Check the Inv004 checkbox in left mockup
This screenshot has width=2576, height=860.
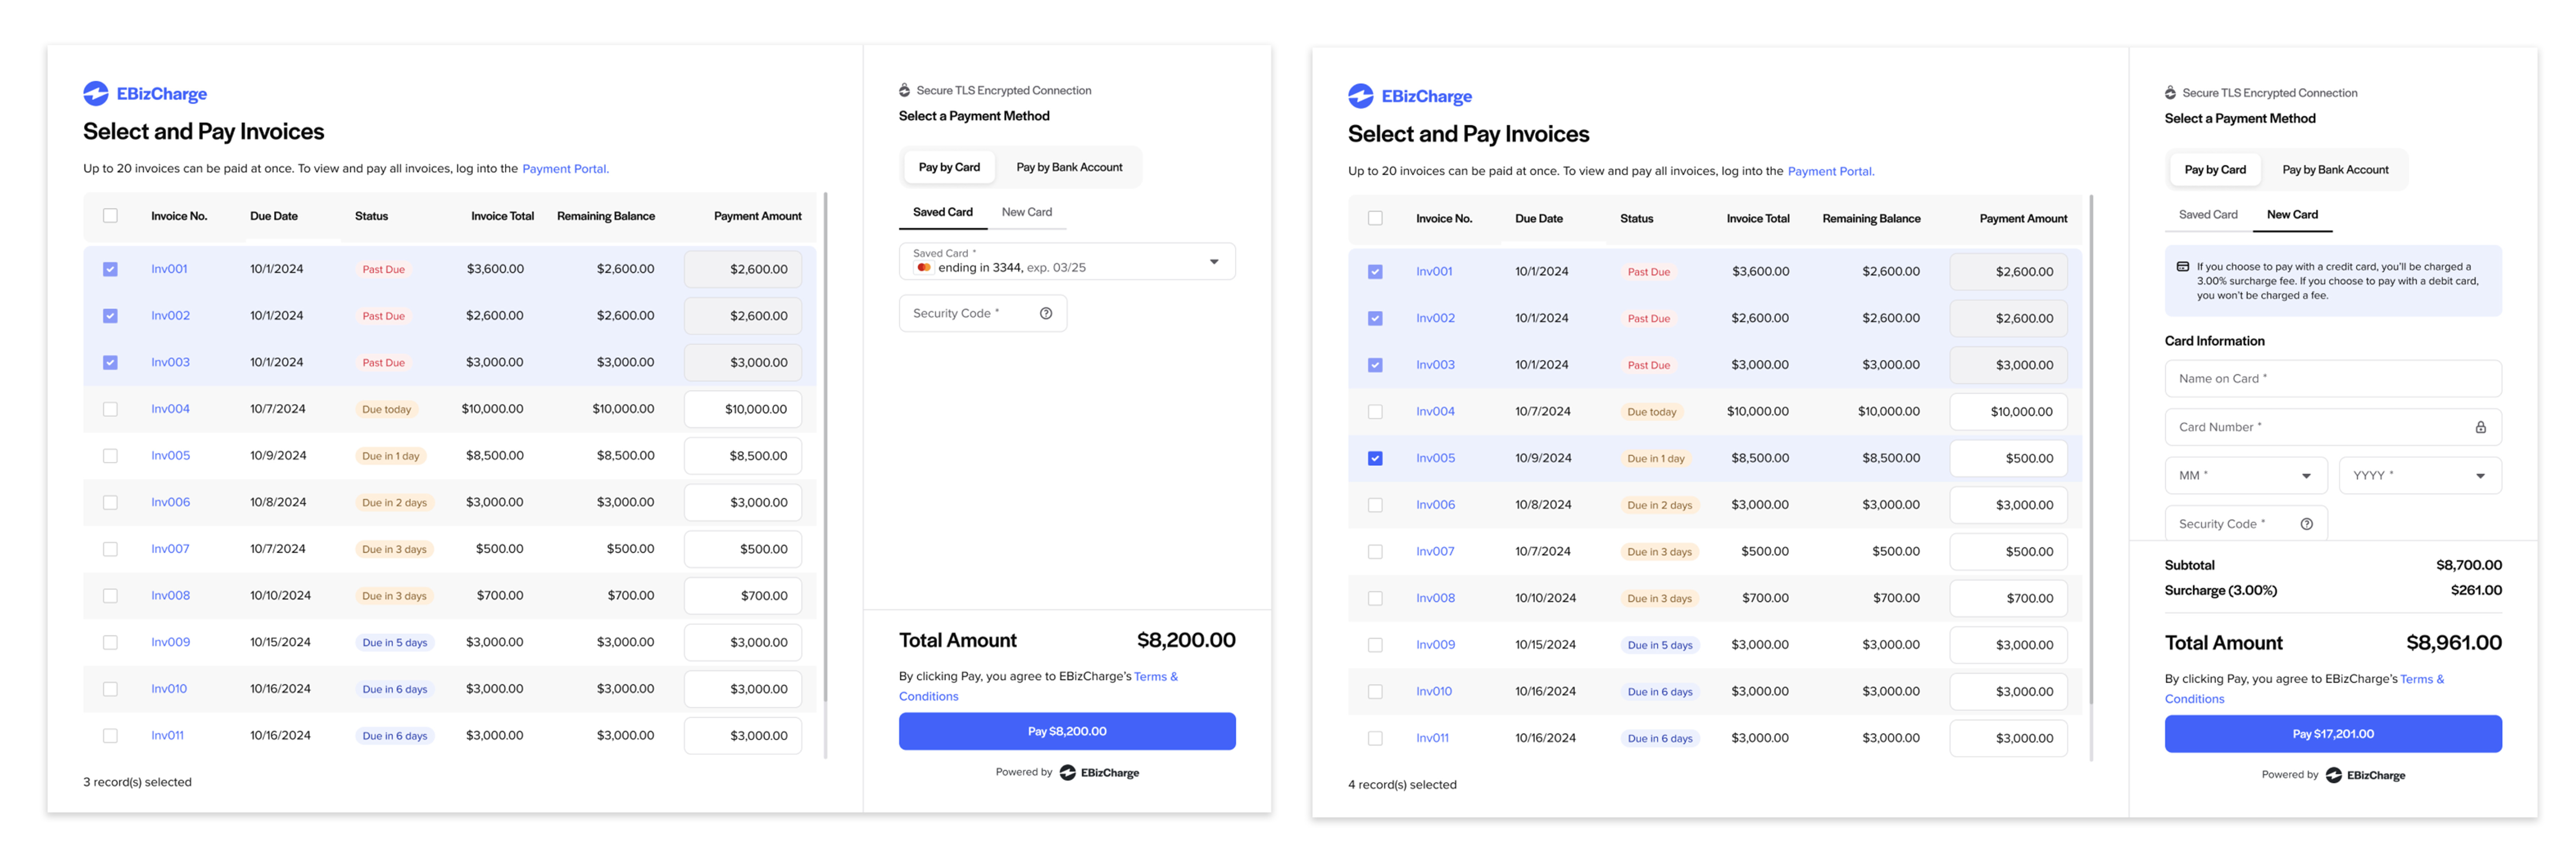[x=110, y=409]
